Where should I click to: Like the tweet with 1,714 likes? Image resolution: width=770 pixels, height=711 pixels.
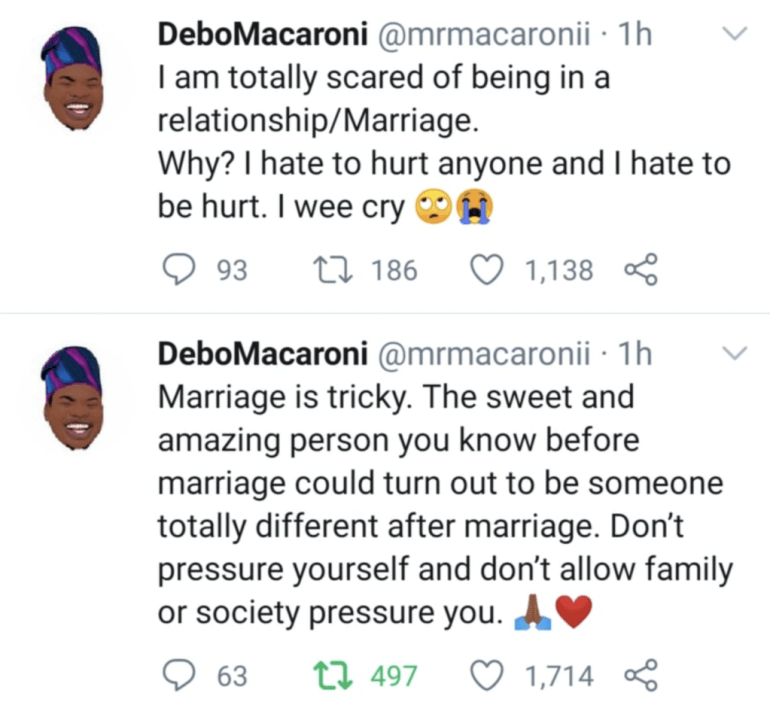click(x=487, y=677)
